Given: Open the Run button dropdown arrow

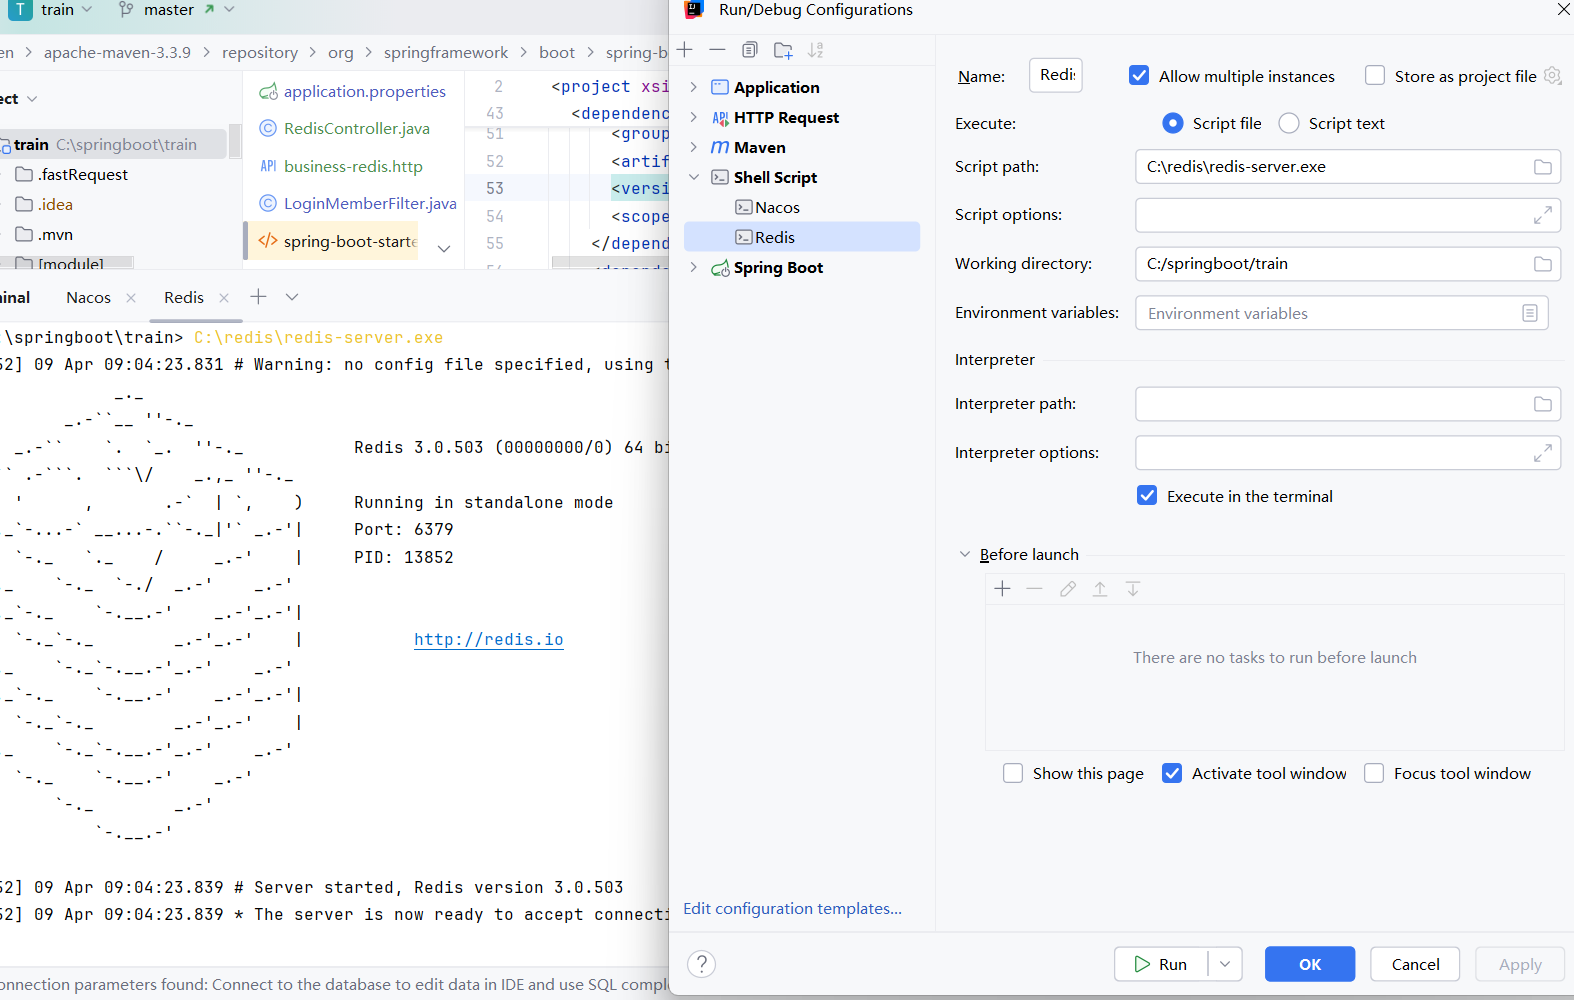Looking at the screenshot, I should [1225, 964].
